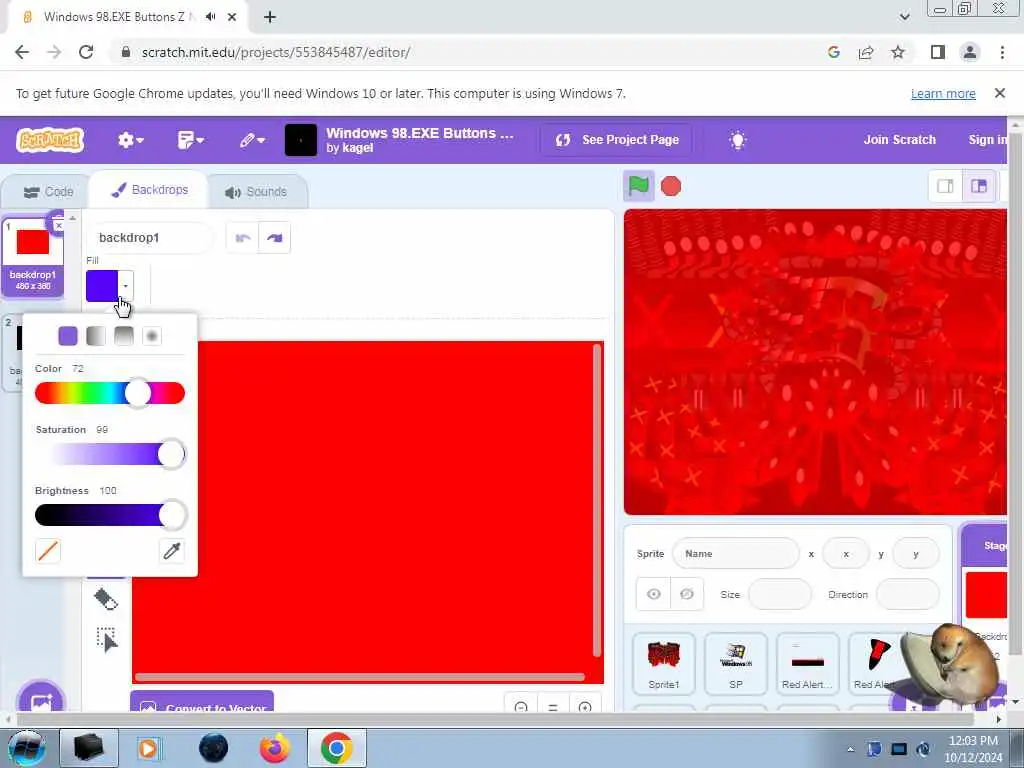Image resolution: width=1024 pixels, height=768 pixels.
Task: Click the Scratch logo
Action: pyautogui.click(x=50, y=139)
